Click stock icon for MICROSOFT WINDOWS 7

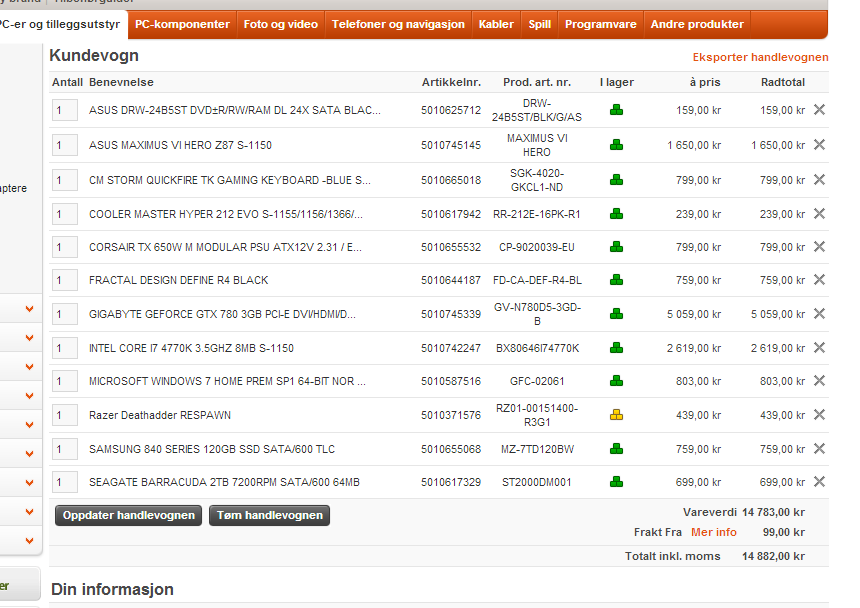pyautogui.click(x=616, y=380)
